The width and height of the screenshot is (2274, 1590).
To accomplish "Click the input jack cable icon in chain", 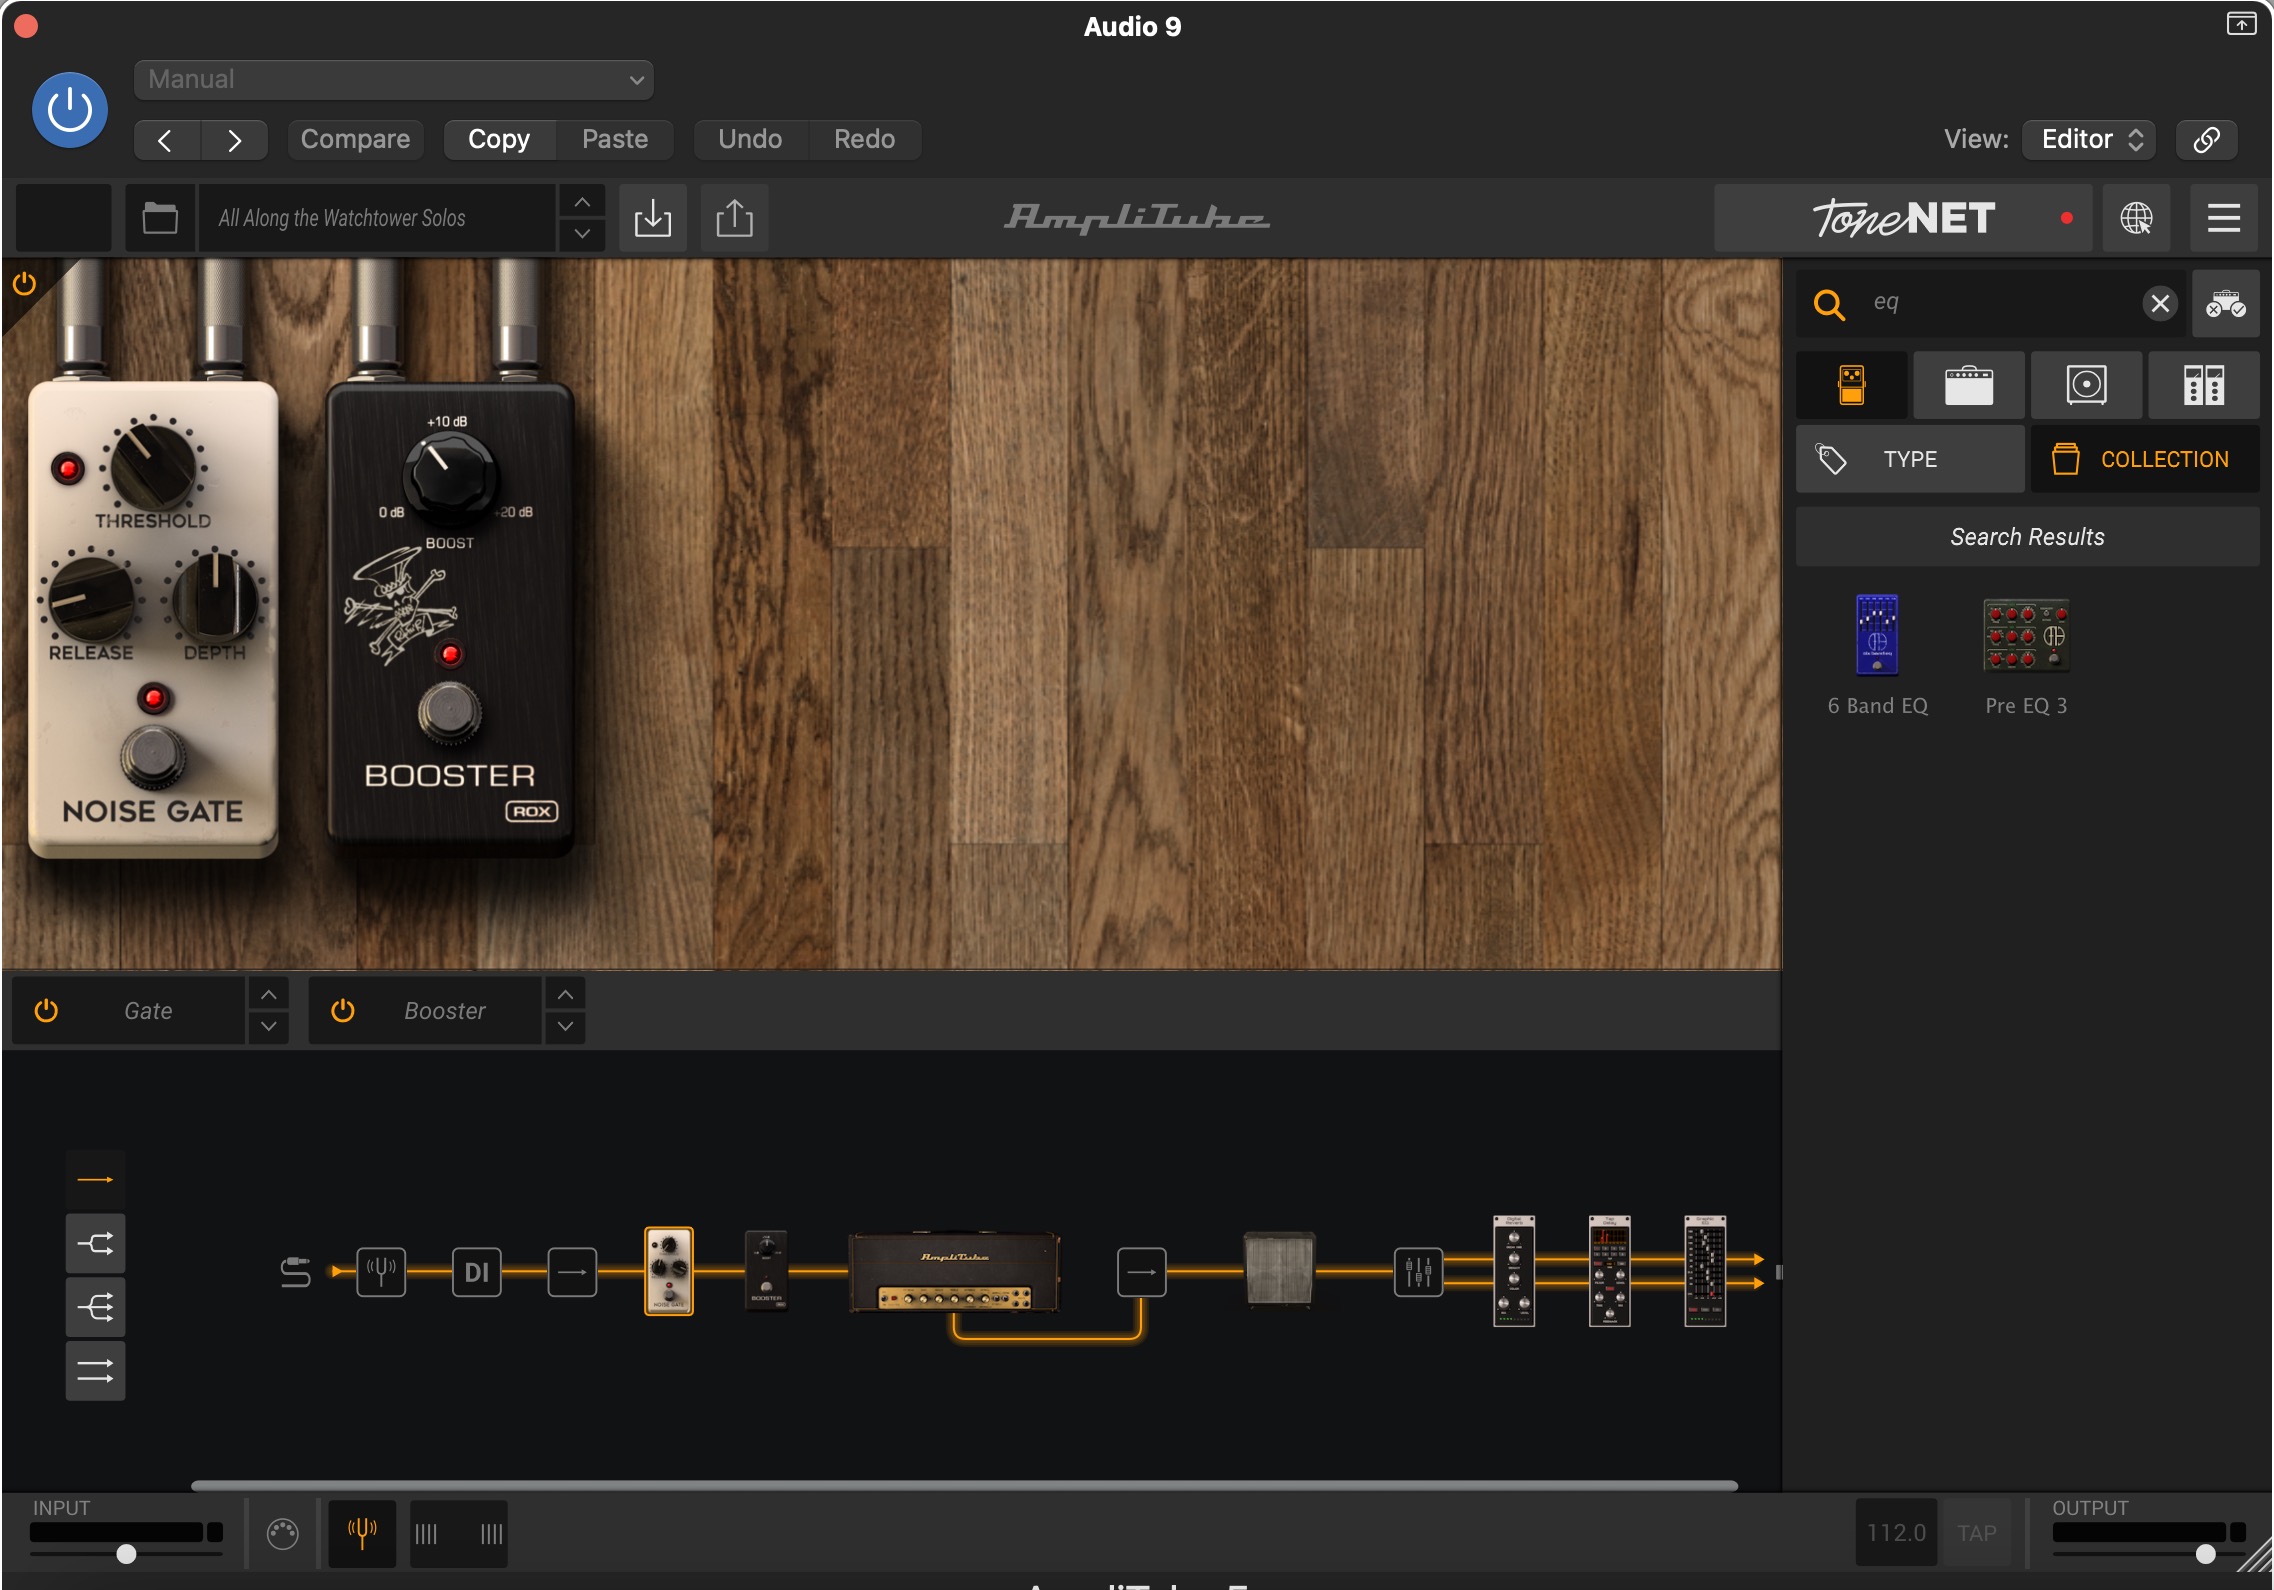I will pos(295,1272).
